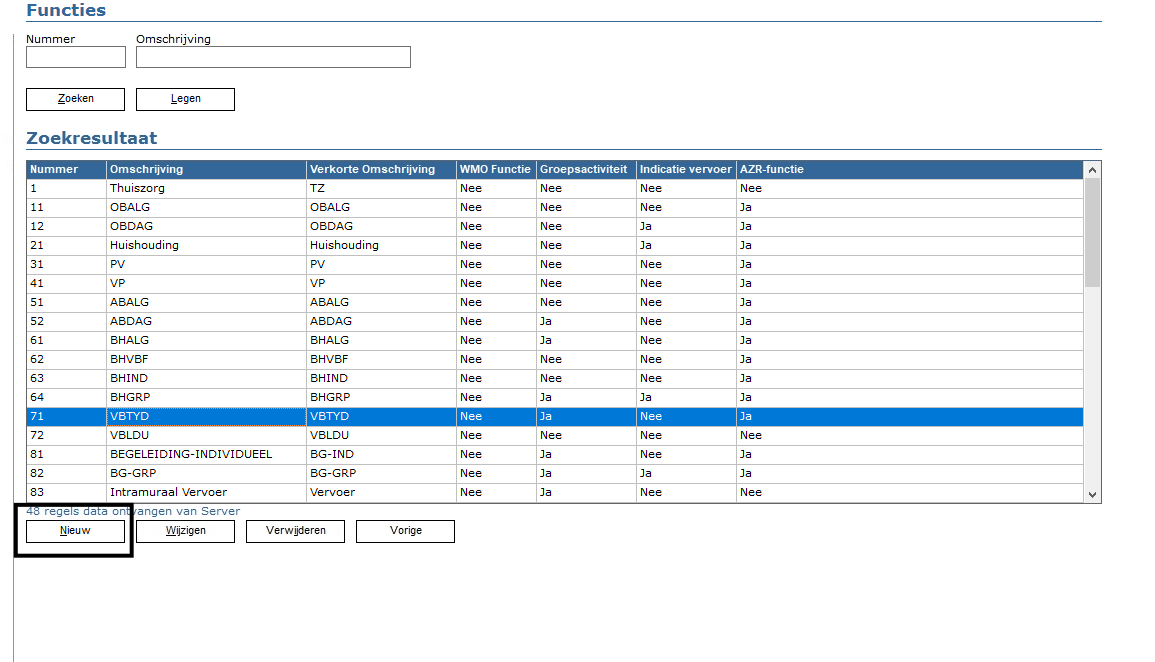Open Wijzigen to edit selected function
The width and height of the screenshot is (1155, 662).
[x=185, y=531]
